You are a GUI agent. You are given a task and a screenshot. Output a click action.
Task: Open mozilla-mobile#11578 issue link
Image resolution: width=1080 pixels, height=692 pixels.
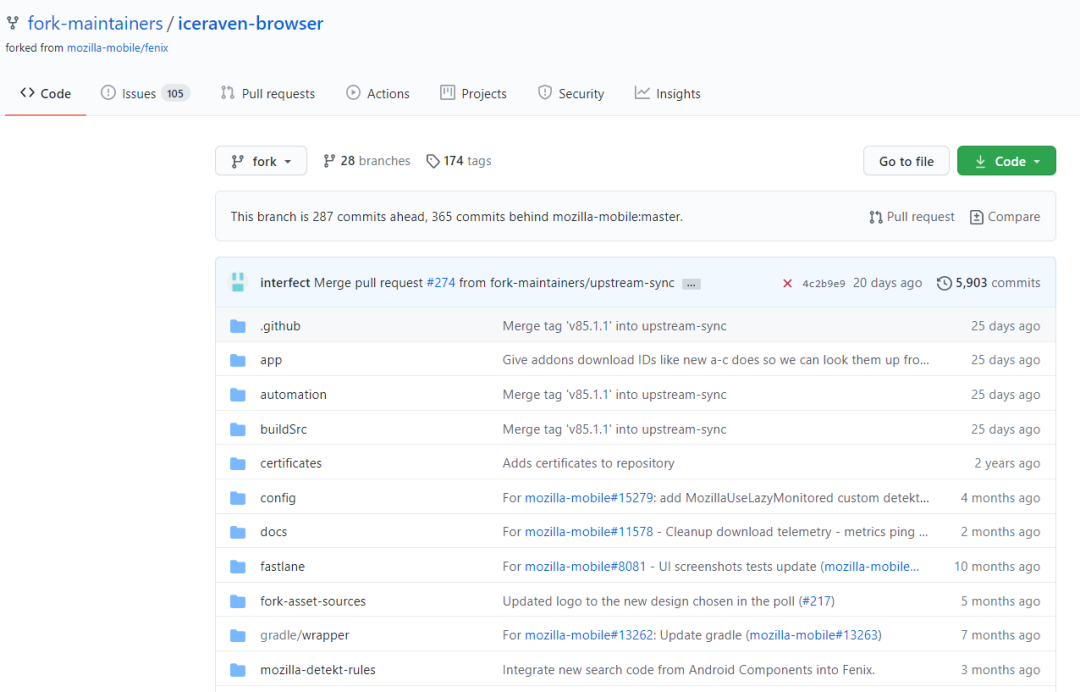tap(589, 532)
